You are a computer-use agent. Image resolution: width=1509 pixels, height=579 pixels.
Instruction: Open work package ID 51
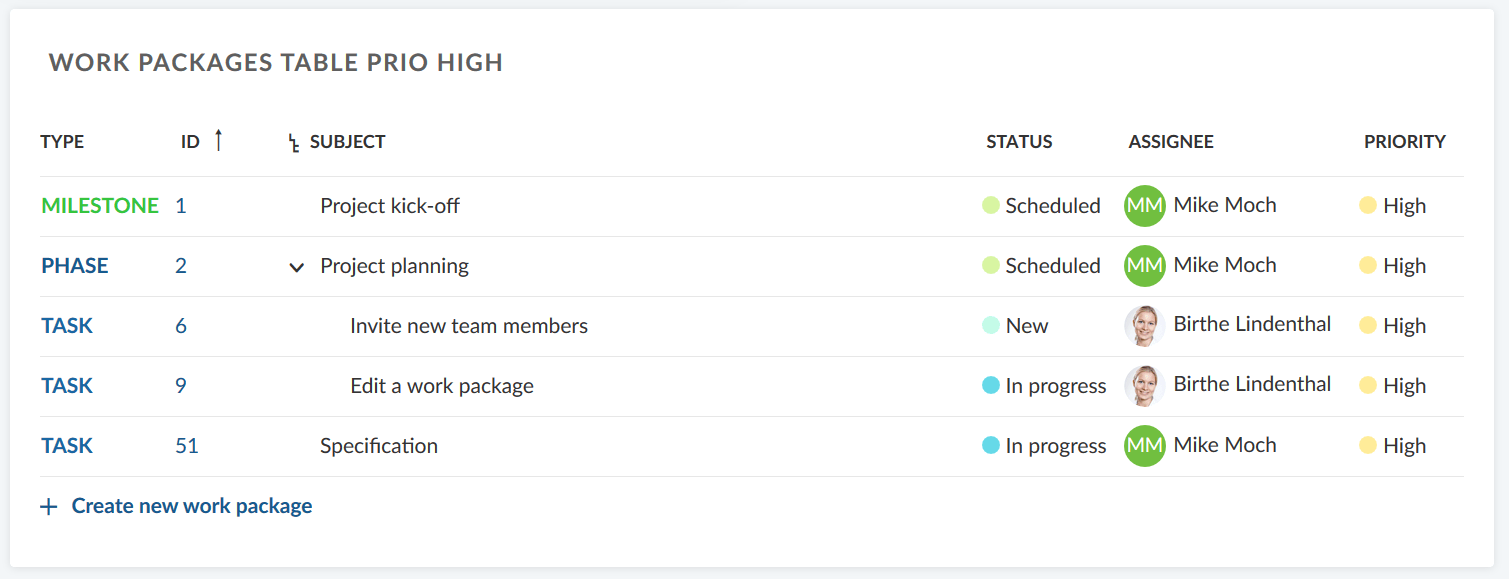tap(186, 446)
